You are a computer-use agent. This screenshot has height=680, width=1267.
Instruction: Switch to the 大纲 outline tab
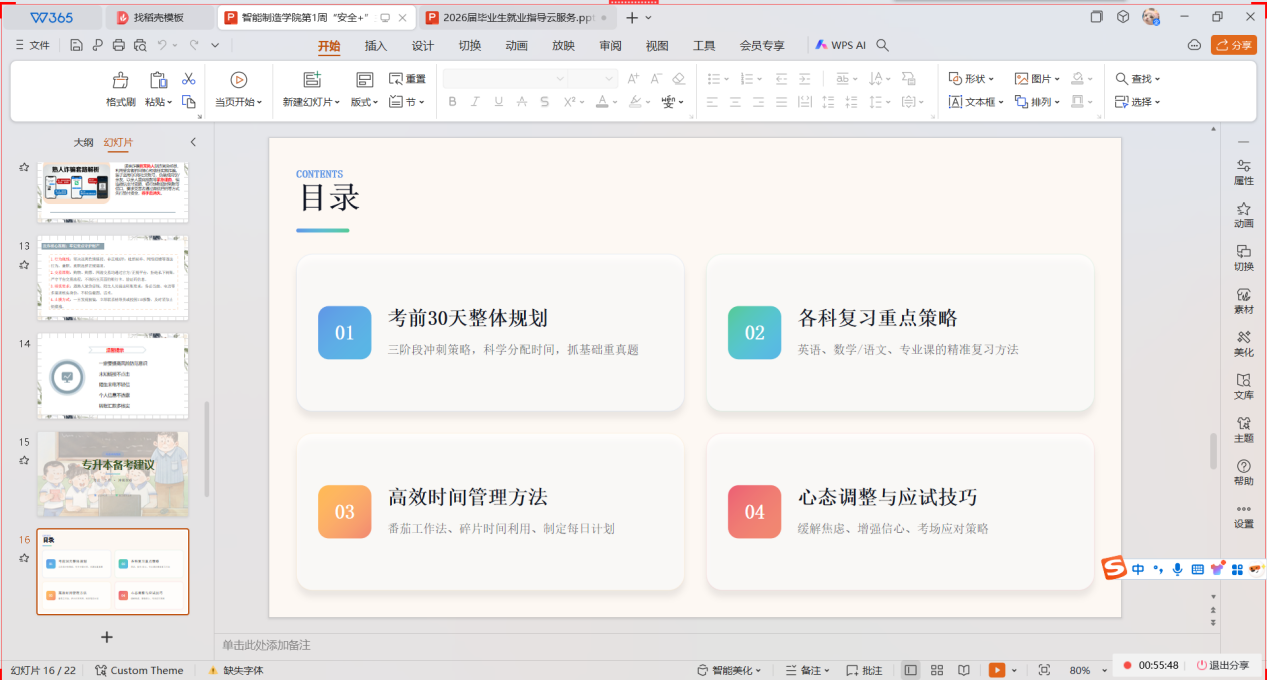pyautogui.click(x=84, y=142)
